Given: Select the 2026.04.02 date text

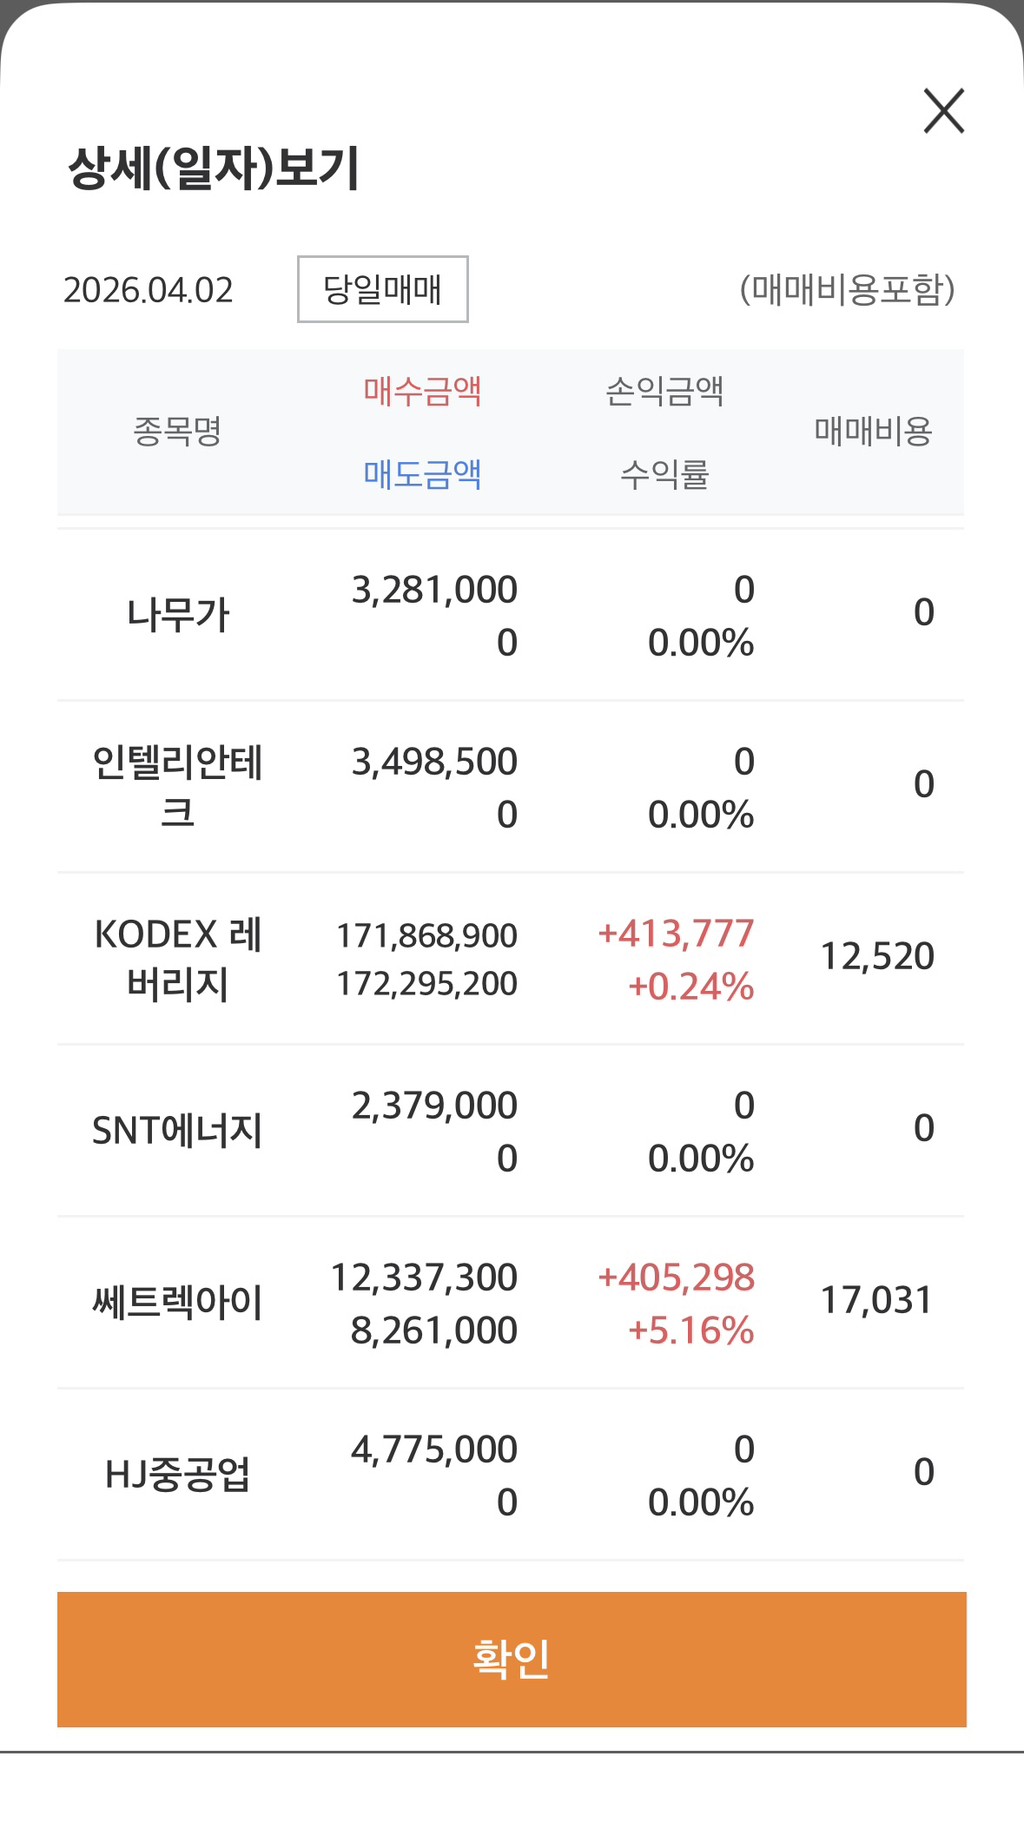Looking at the screenshot, I should point(148,290).
